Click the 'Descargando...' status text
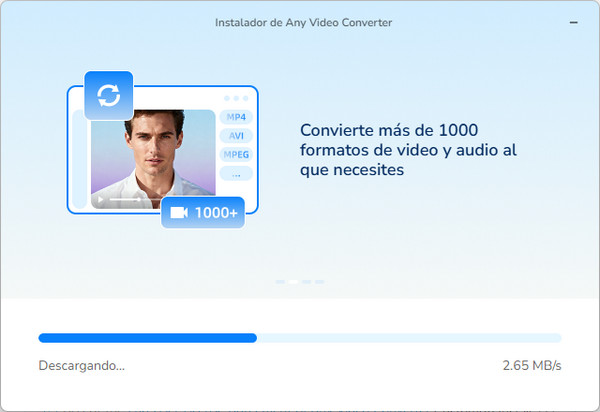600x412 pixels. pos(82,365)
